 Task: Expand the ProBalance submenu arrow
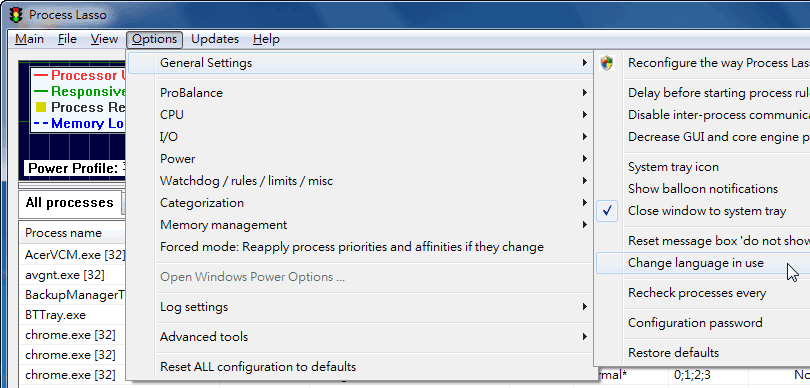coord(585,93)
